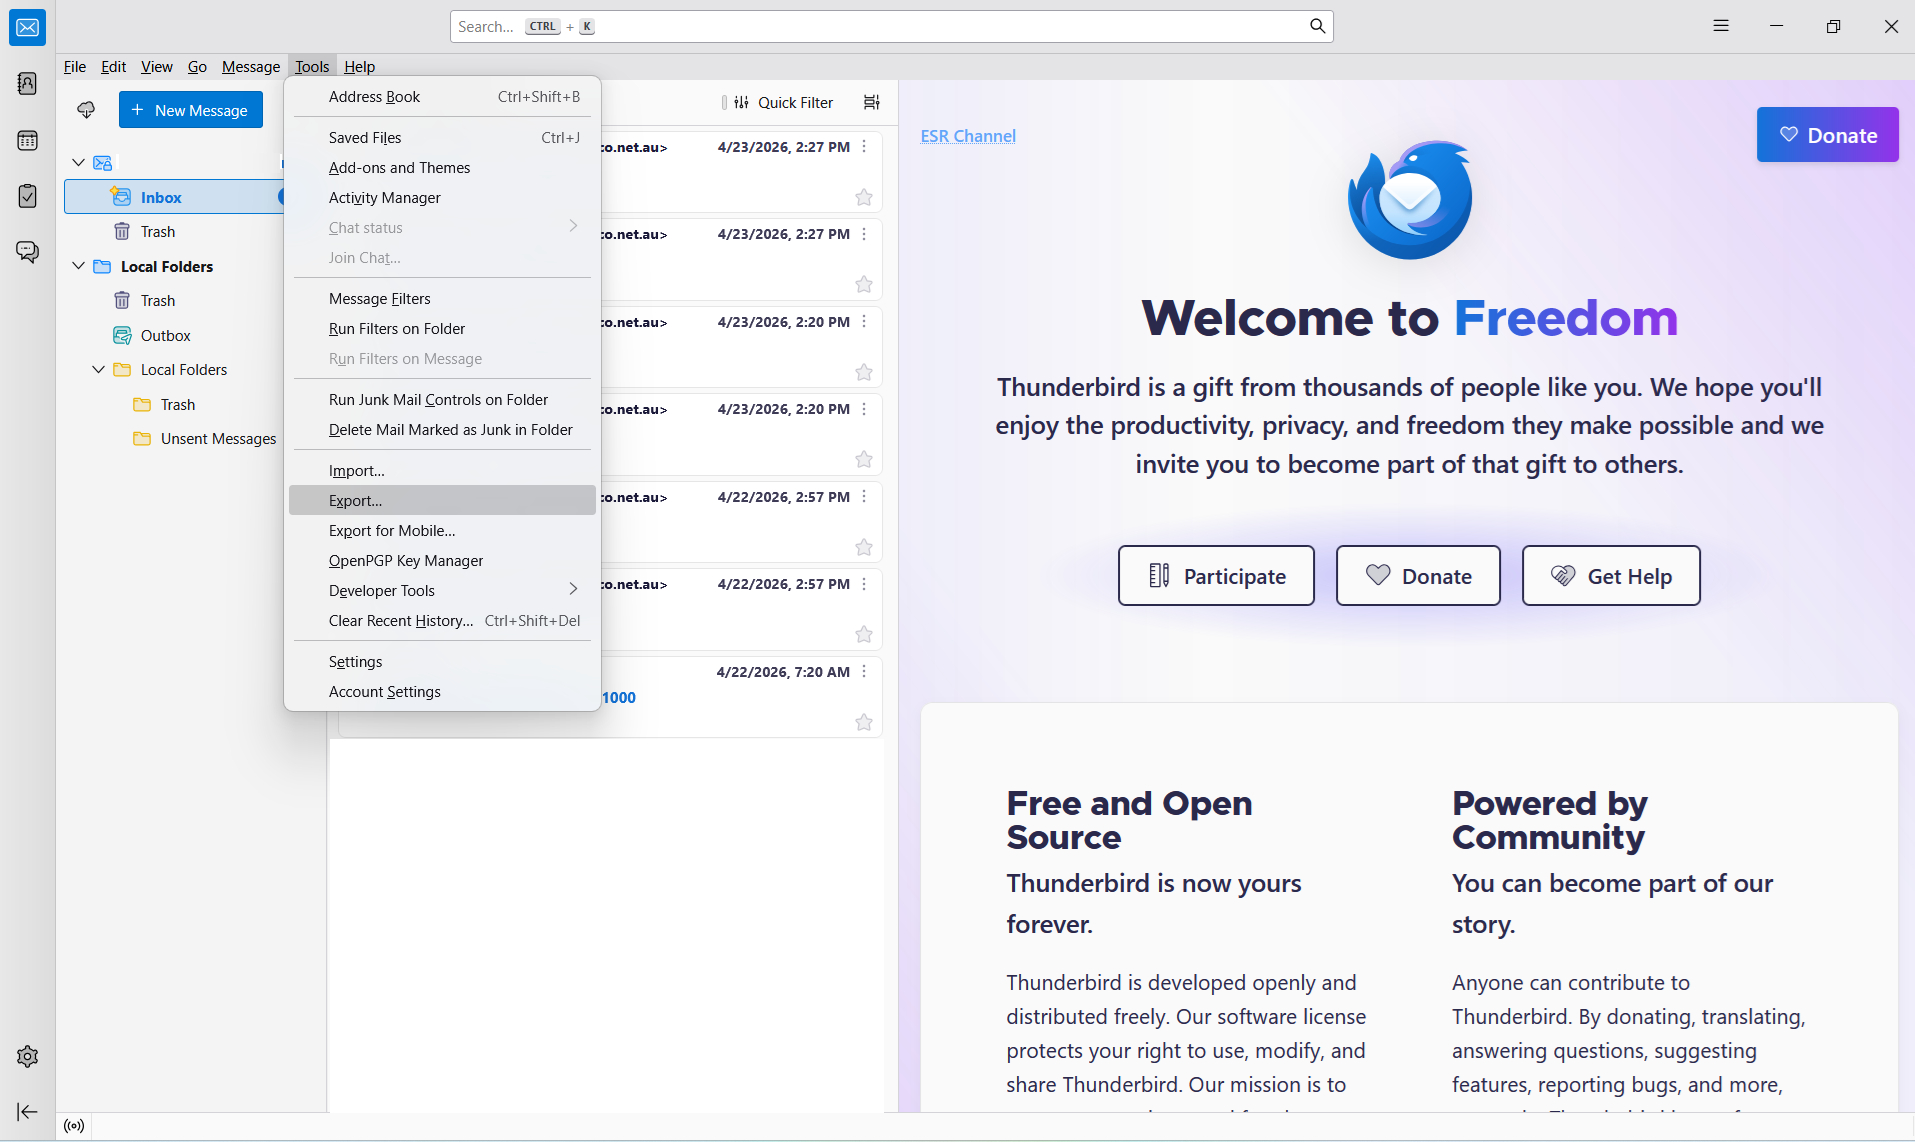Star the 4/22/2026 7:20 AM message
1915x1142 pixels.
pyautogui.click(x=864, y=723)
